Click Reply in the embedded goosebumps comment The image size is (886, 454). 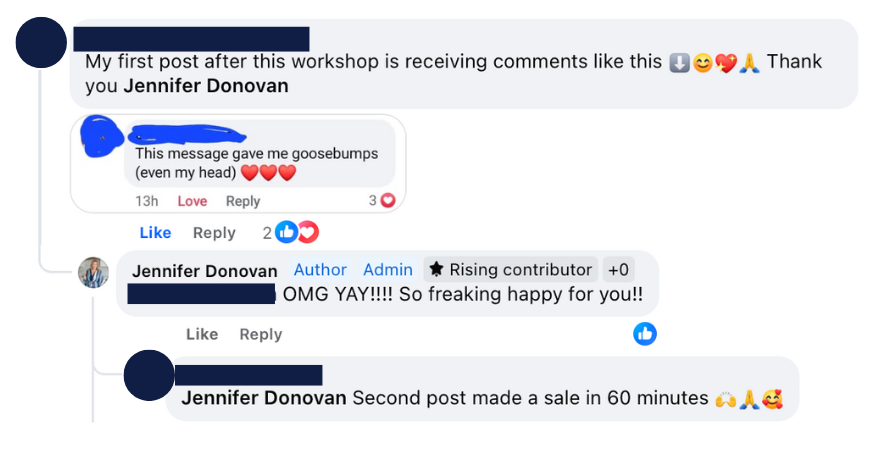[x=243, y=201]
